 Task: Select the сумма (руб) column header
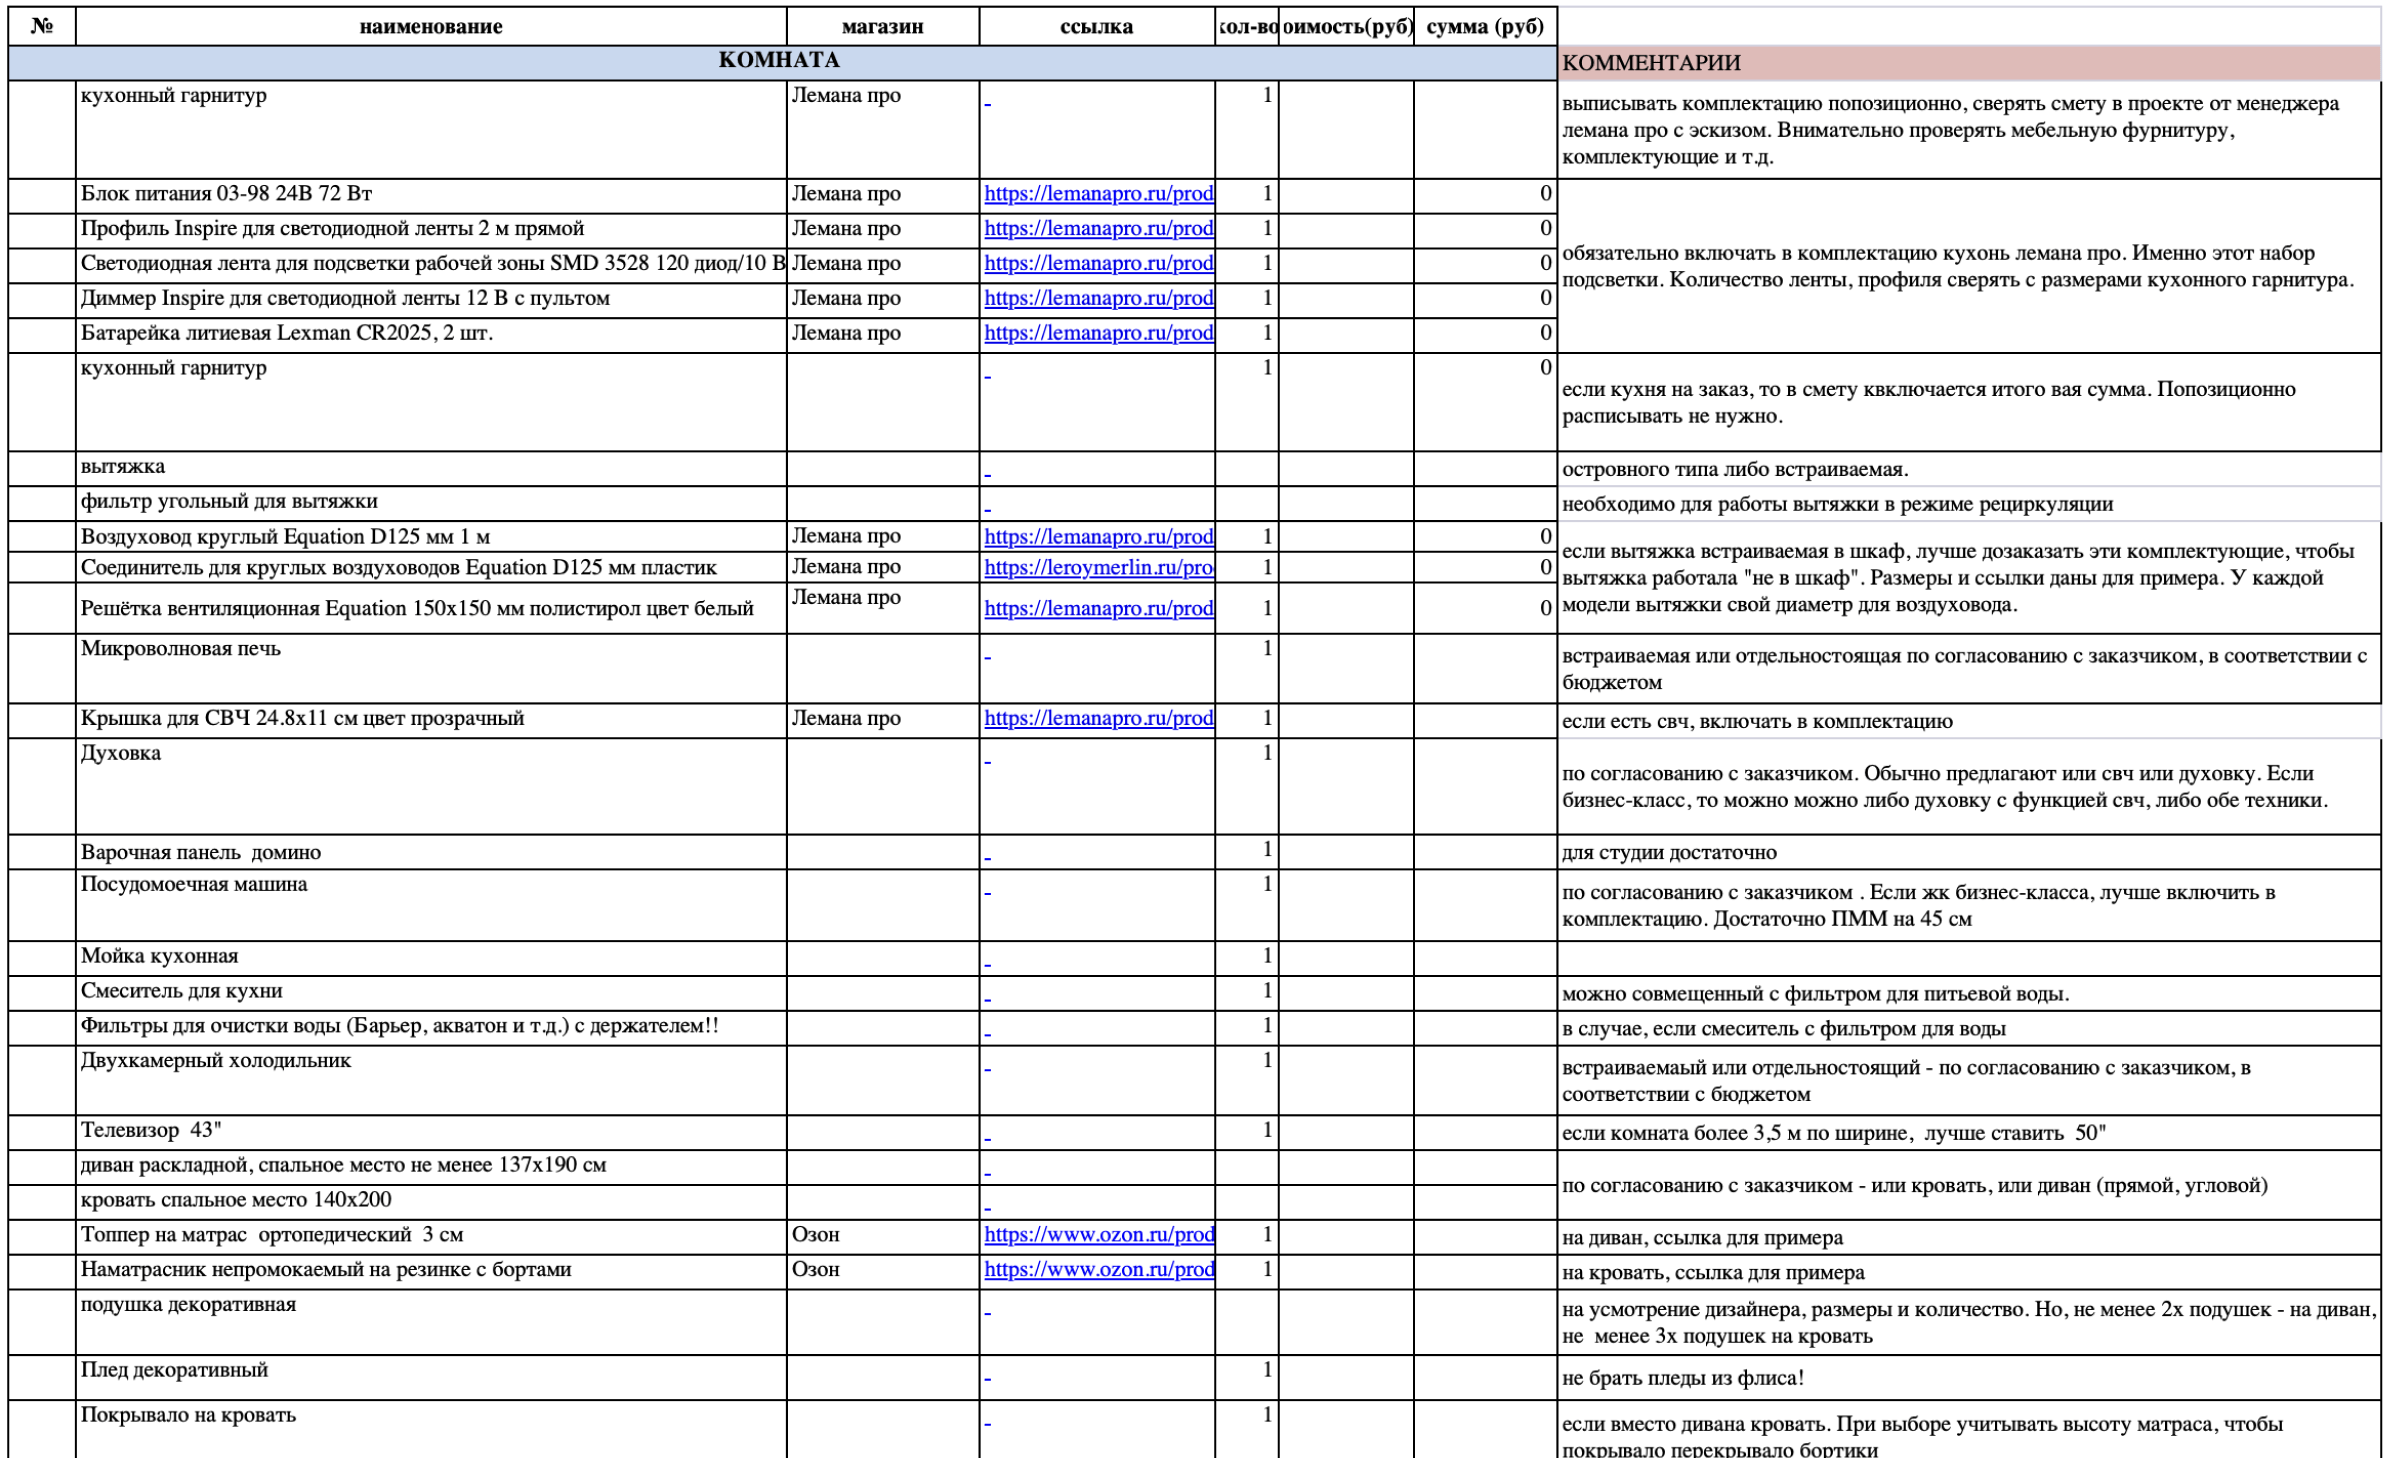tap(1484, 27)
